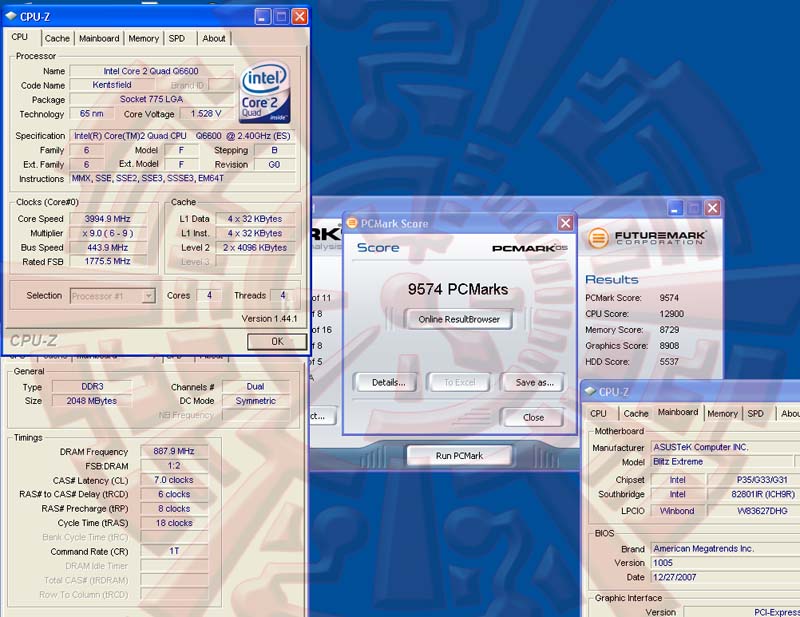Click the Command Rate value 1T
Viewport: 800px width, 617px height.
pos(174,551)
